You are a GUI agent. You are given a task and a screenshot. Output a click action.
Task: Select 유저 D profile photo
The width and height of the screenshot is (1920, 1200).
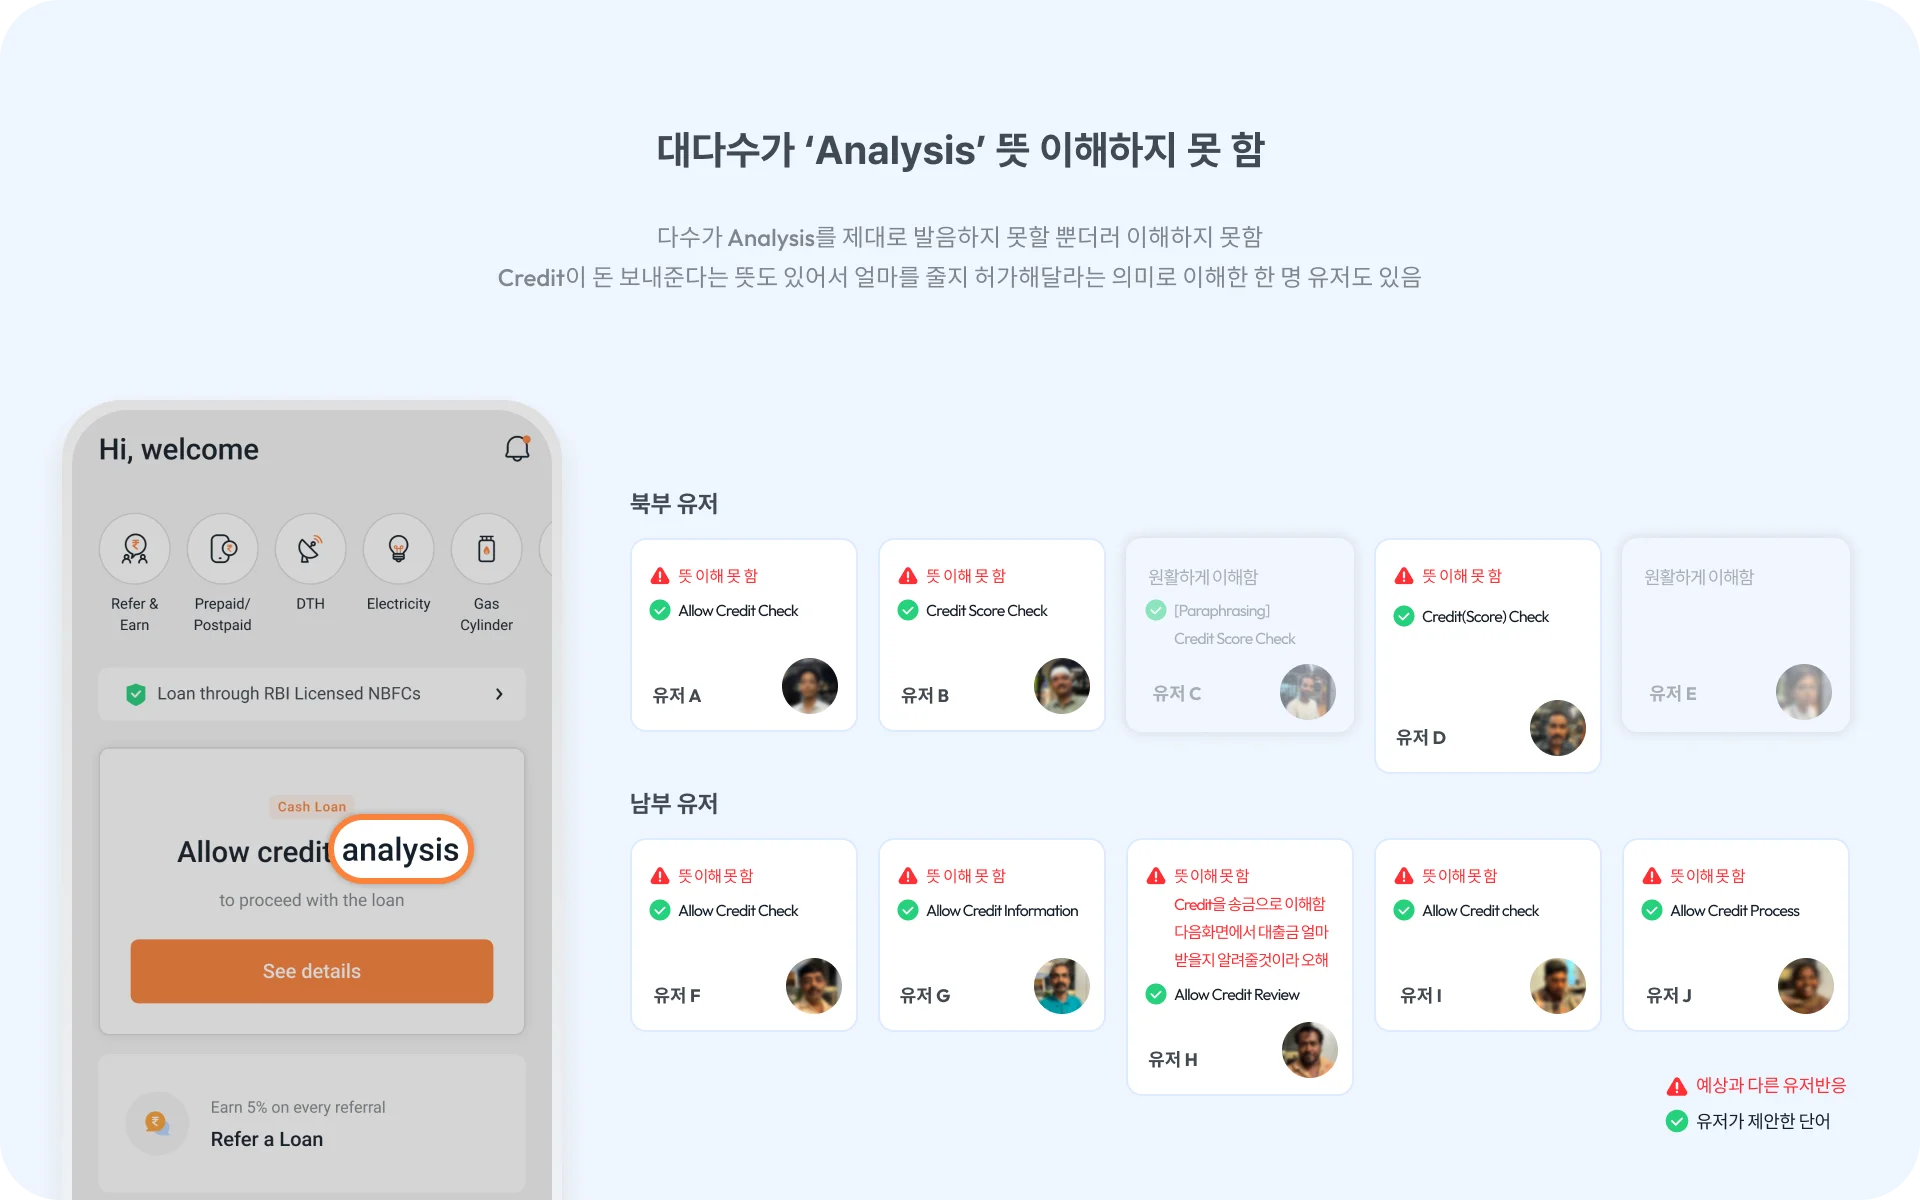click(x=1558, y=728)
